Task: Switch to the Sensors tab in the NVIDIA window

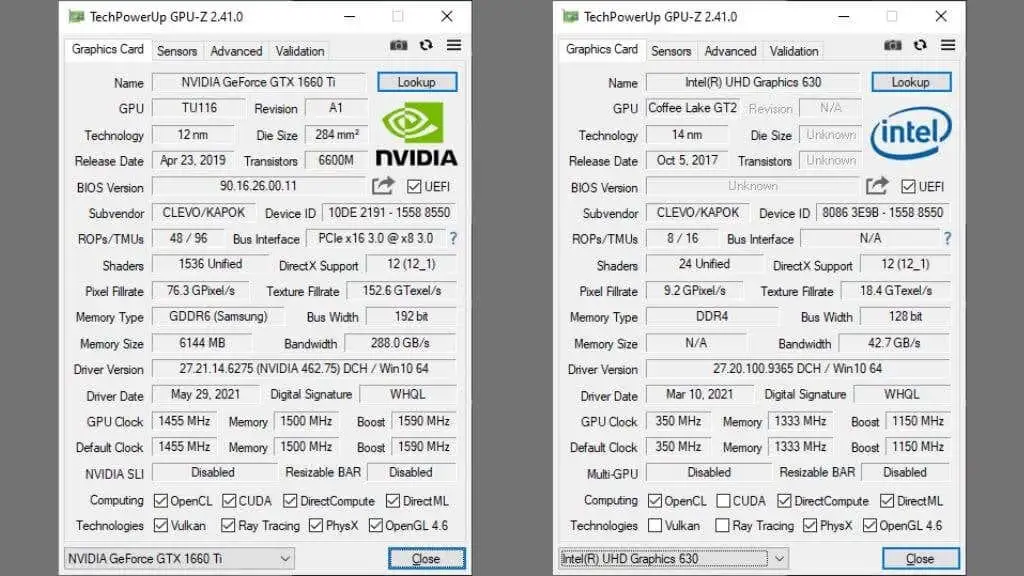Action: tap(176, 51)
